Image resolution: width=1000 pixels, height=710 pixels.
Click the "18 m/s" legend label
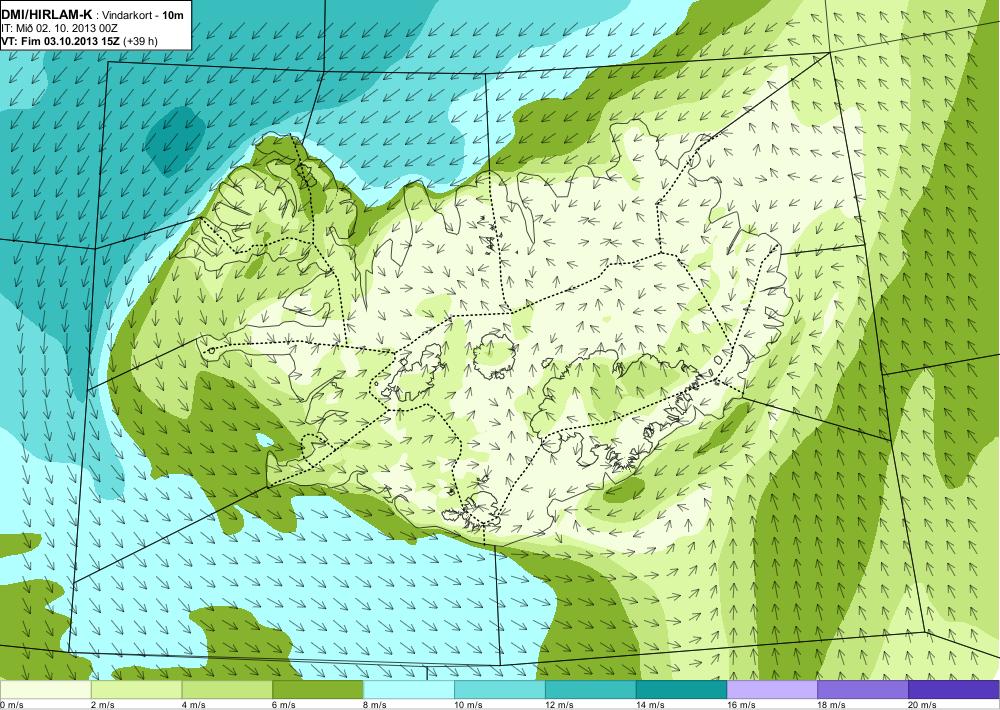click(832, 705)
